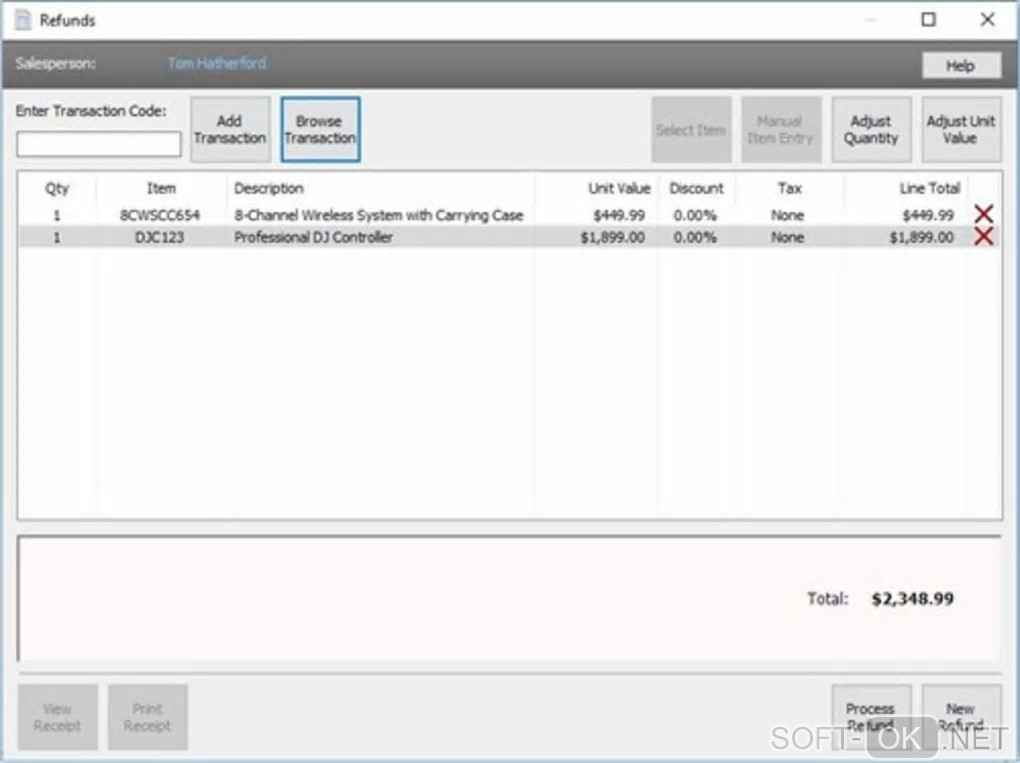Viewport: 1020px width, 763px height.
Task: Click discount cell of 8CWSCC654 row
Action: coord(695,215)
